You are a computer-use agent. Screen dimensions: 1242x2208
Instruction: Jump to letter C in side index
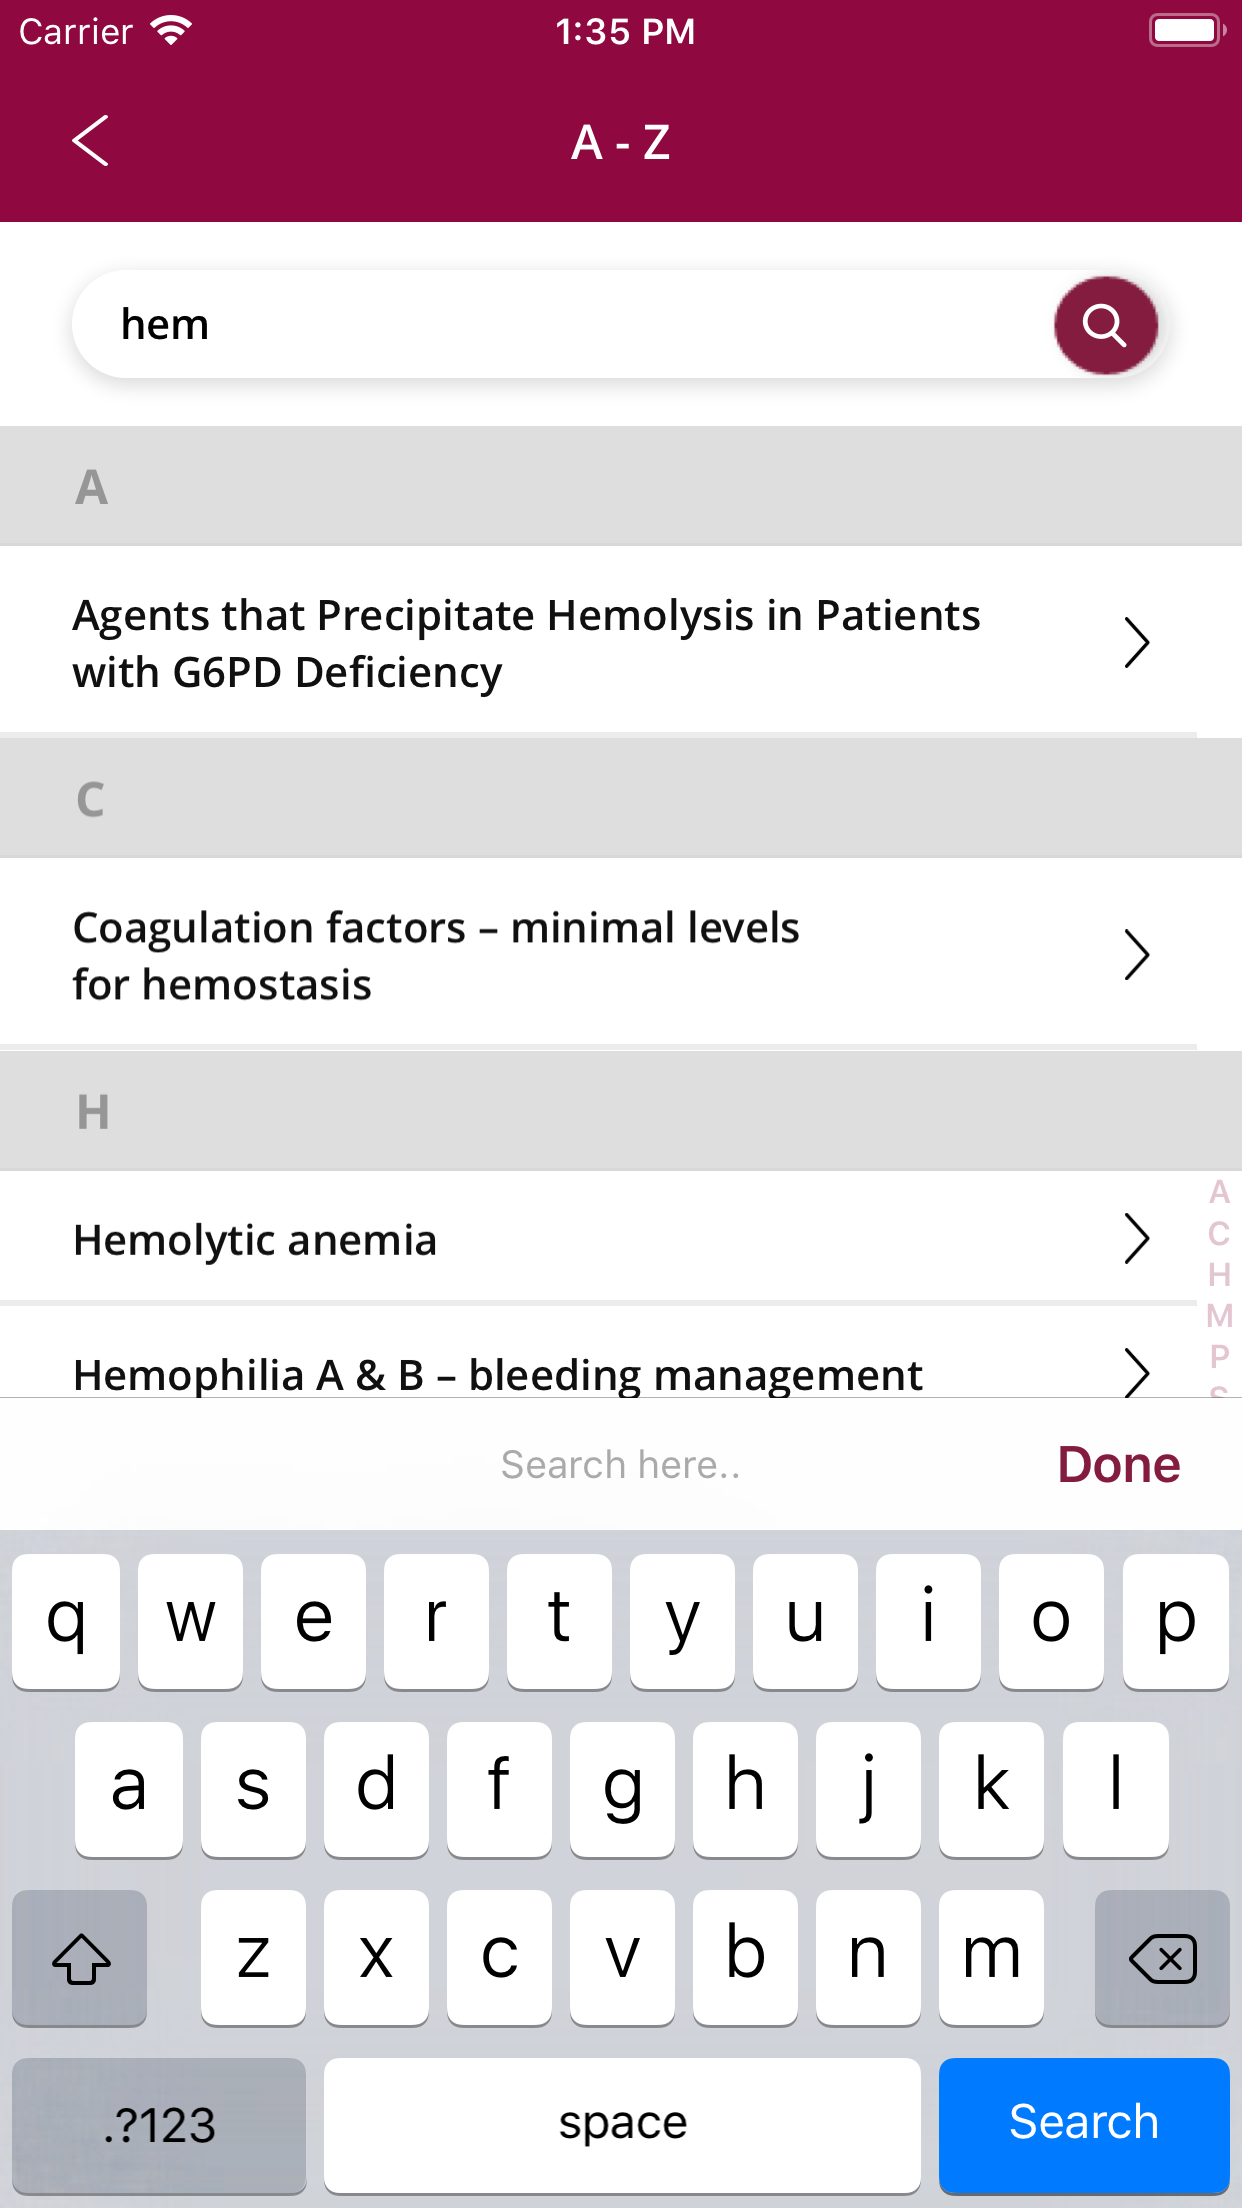click(1219, 1234)
